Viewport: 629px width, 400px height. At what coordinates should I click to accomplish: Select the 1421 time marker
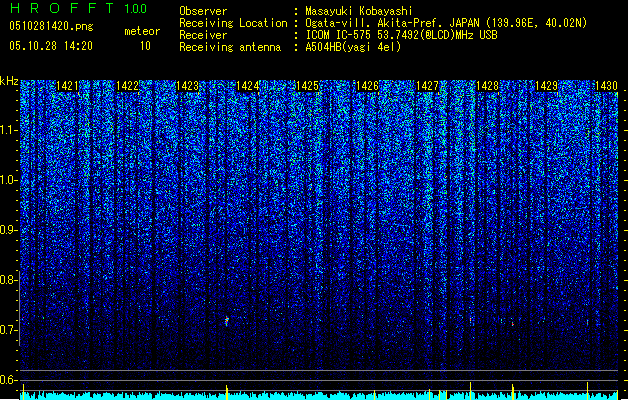click(x=67, y=86)
